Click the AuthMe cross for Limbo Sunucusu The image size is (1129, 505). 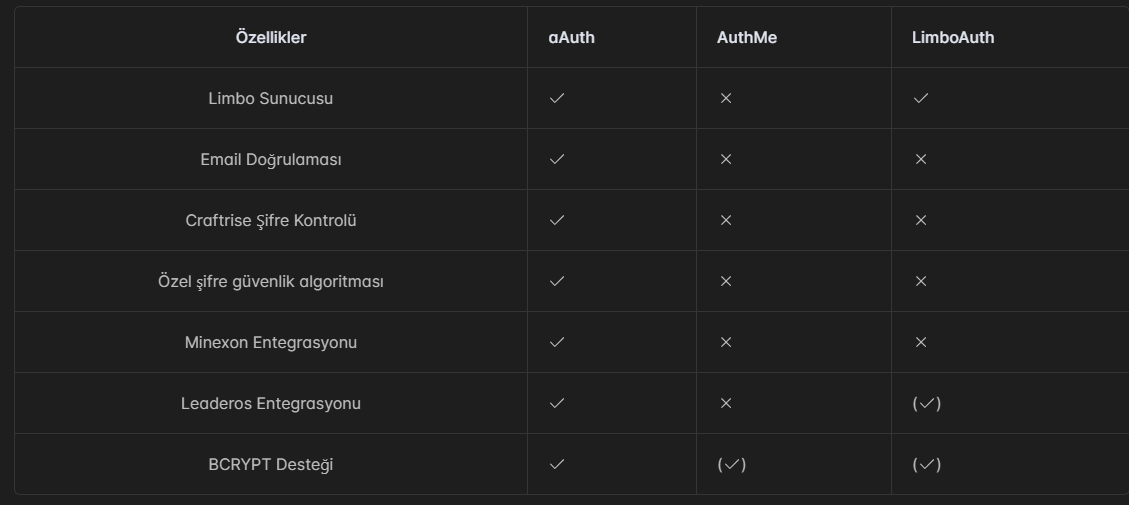point(726,98)
